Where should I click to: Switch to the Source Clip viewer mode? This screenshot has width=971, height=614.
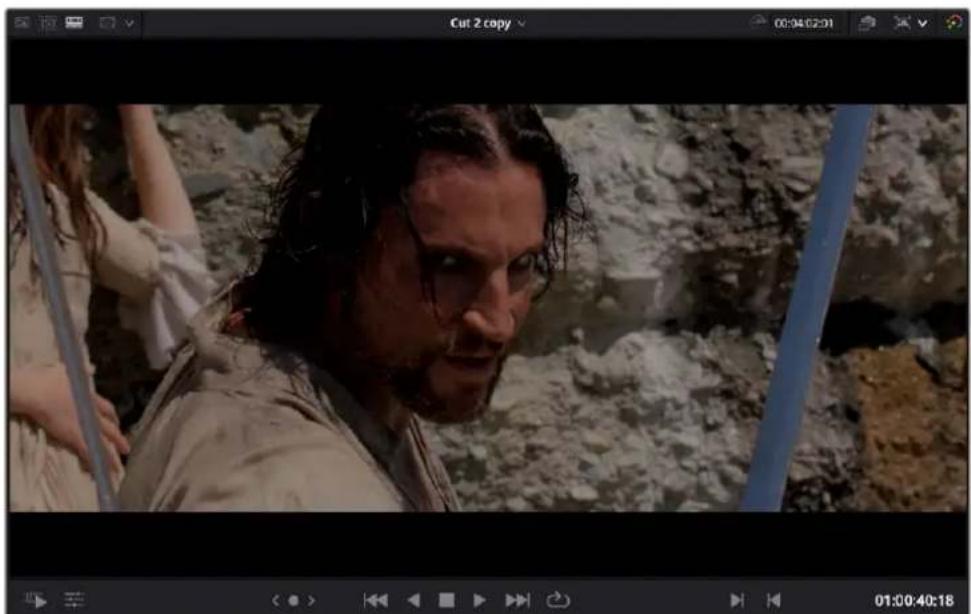click(22, 23)
